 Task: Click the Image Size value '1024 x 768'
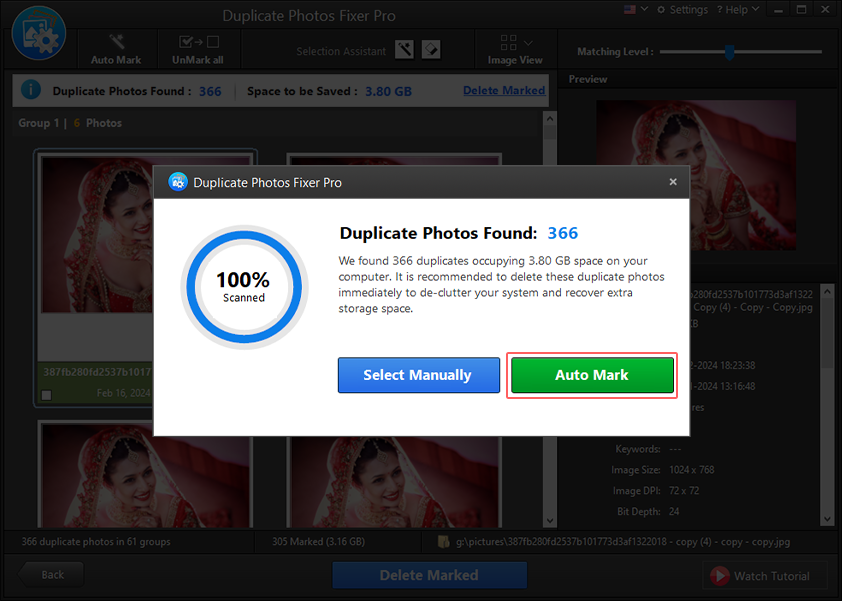[692, 470]
